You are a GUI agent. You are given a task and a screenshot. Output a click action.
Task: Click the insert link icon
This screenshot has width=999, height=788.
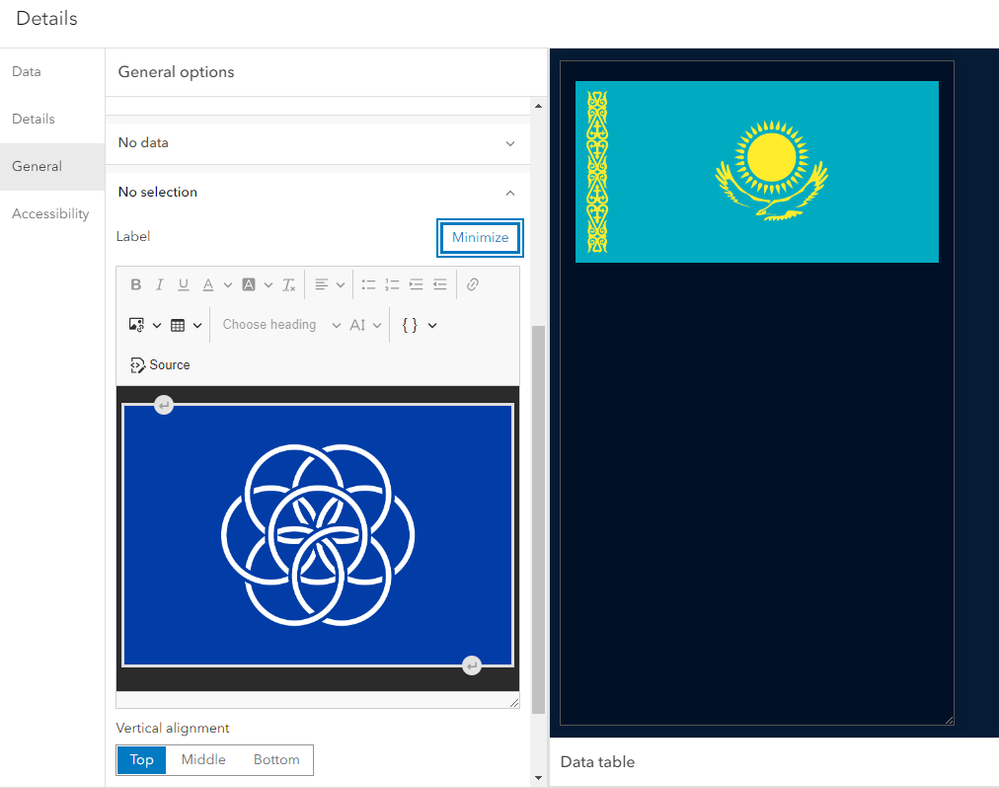472,285
